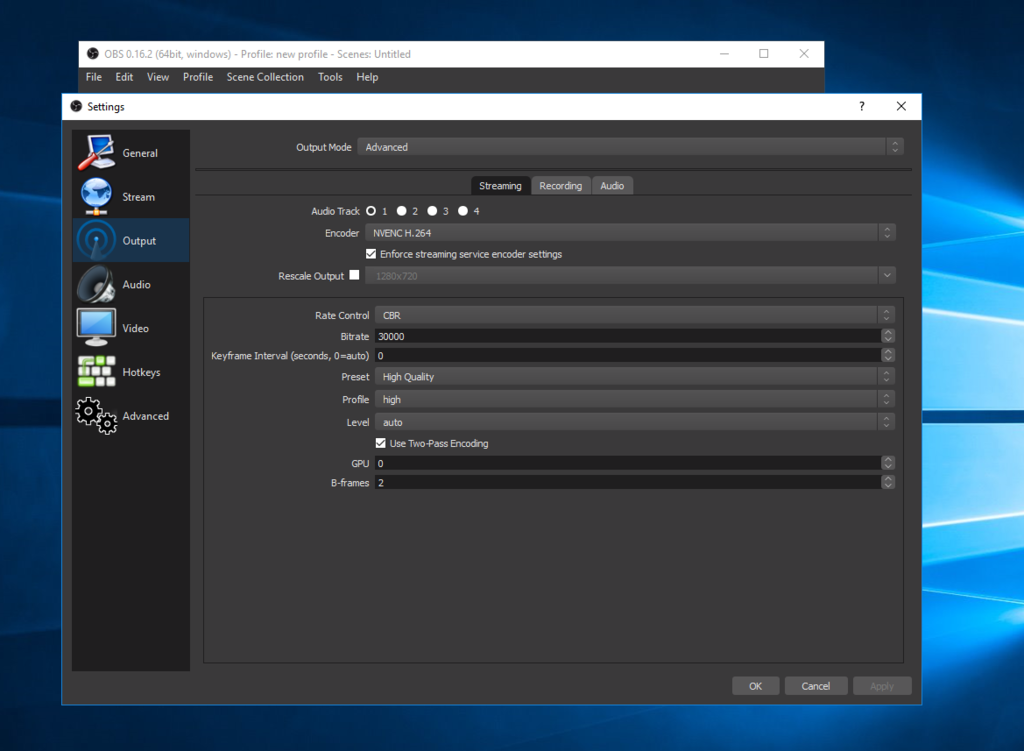The image size is (1024, 751).
Task: Toggle Use Two-Pass Encoding checkbox
Action: (x=381, y=443)
